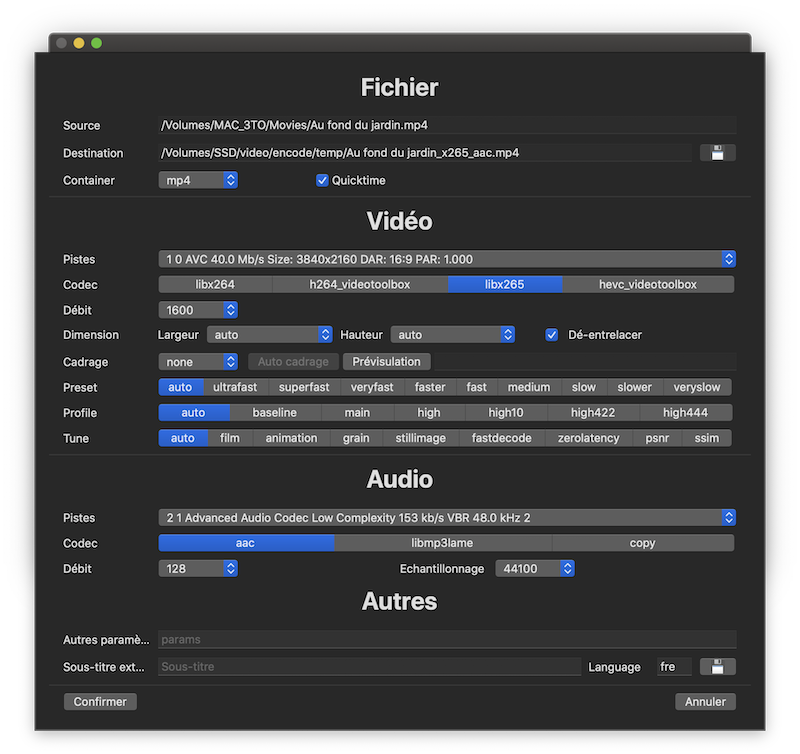Screen dimensions: 800x754
Task: Select the libmp3lame audio codec
Action: pyautogui.click(x=442, y=543)
